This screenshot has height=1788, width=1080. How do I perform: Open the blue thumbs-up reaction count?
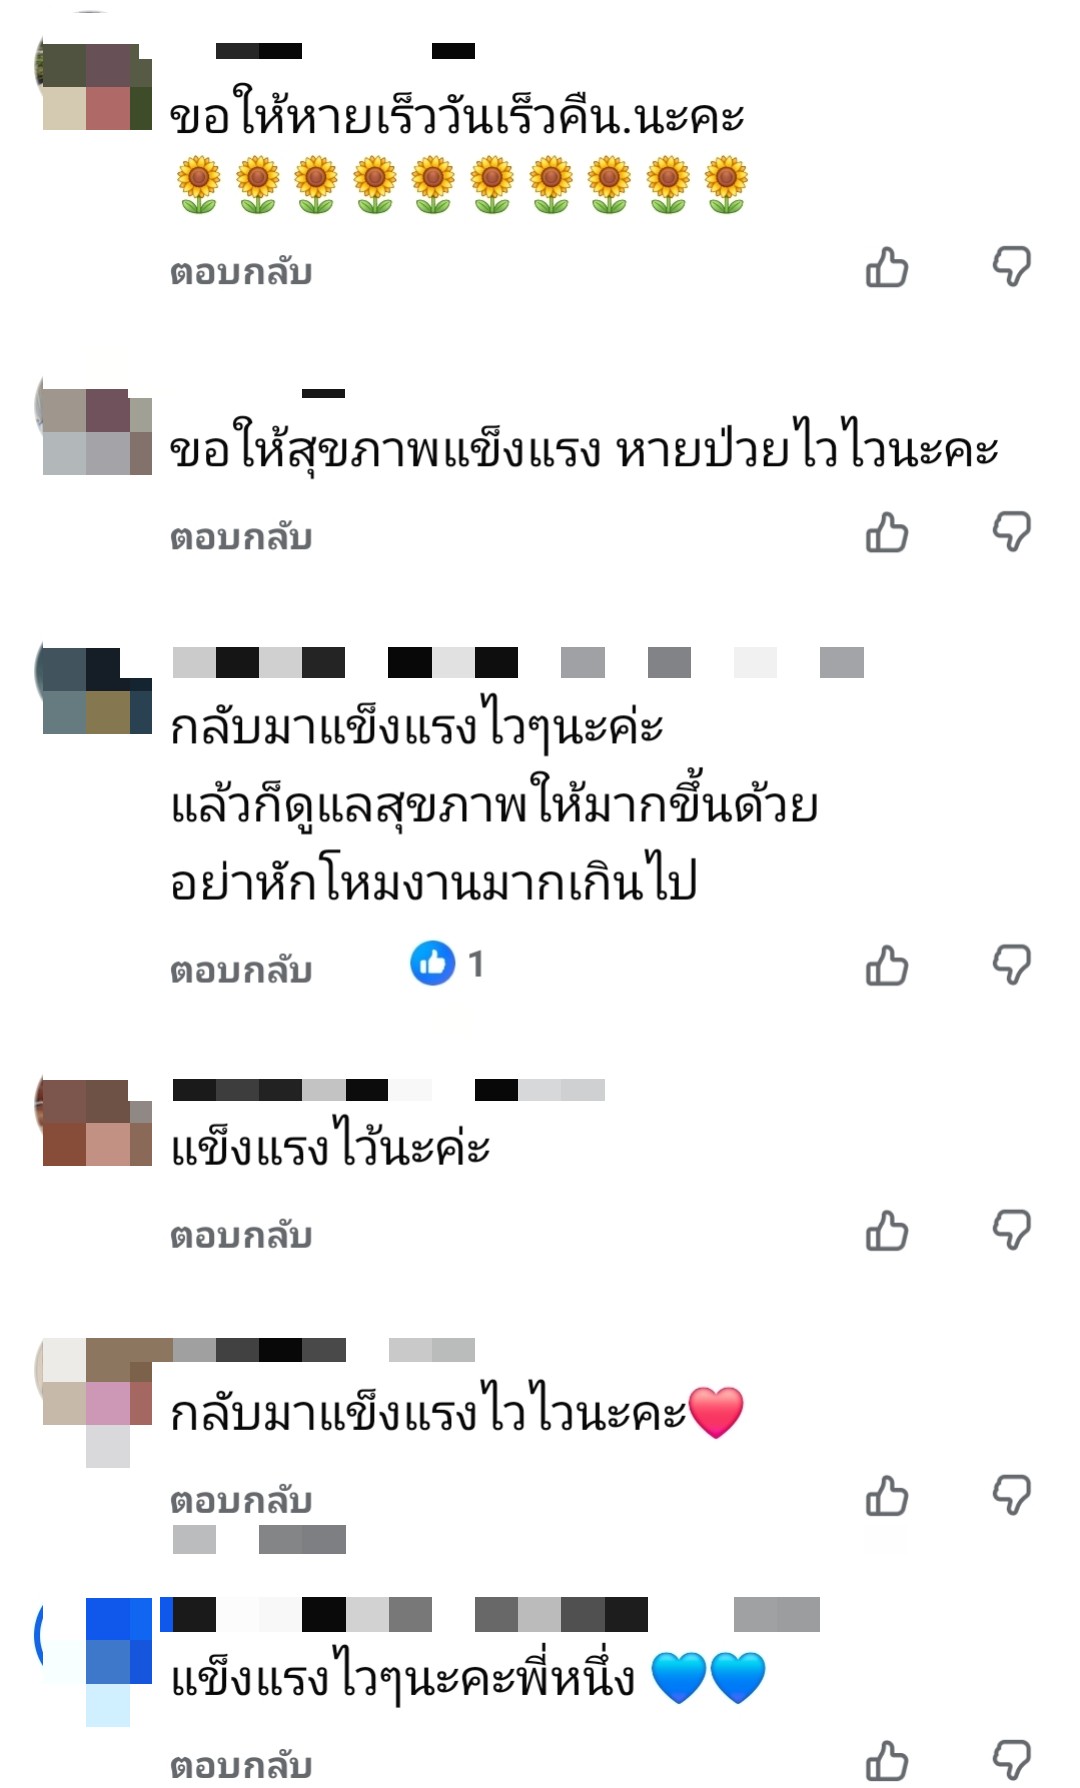pos(447,964)
